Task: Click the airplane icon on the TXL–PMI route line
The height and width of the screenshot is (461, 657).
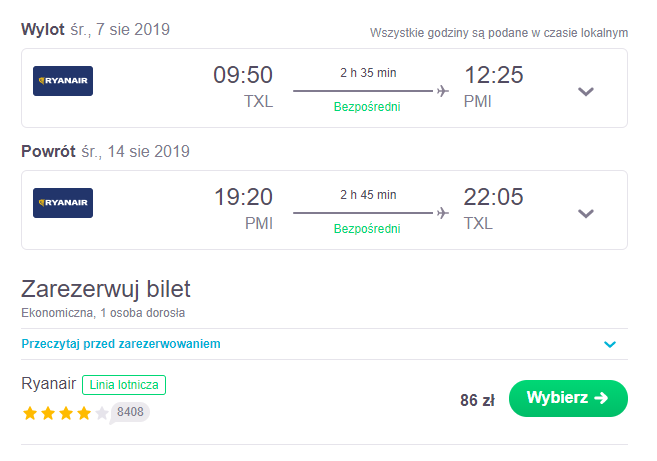Action: tap(442, 91)
